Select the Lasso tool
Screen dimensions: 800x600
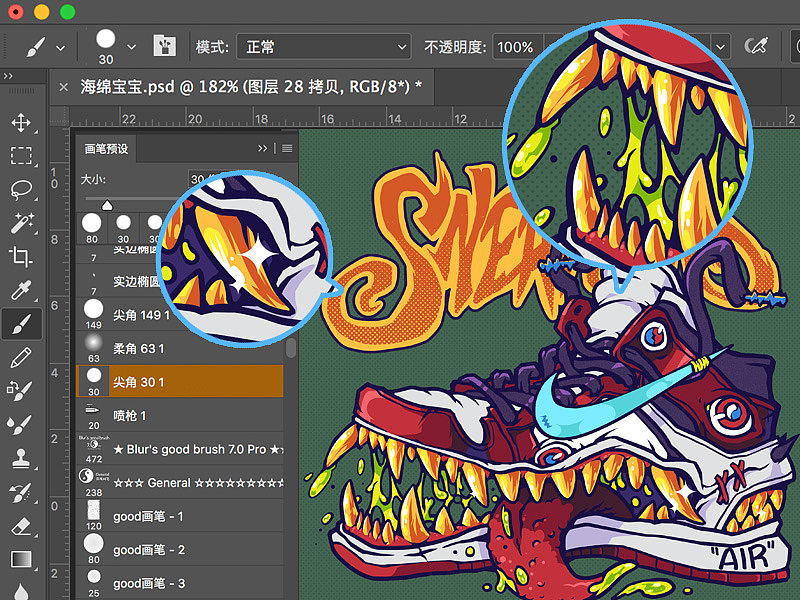(20, 189)
